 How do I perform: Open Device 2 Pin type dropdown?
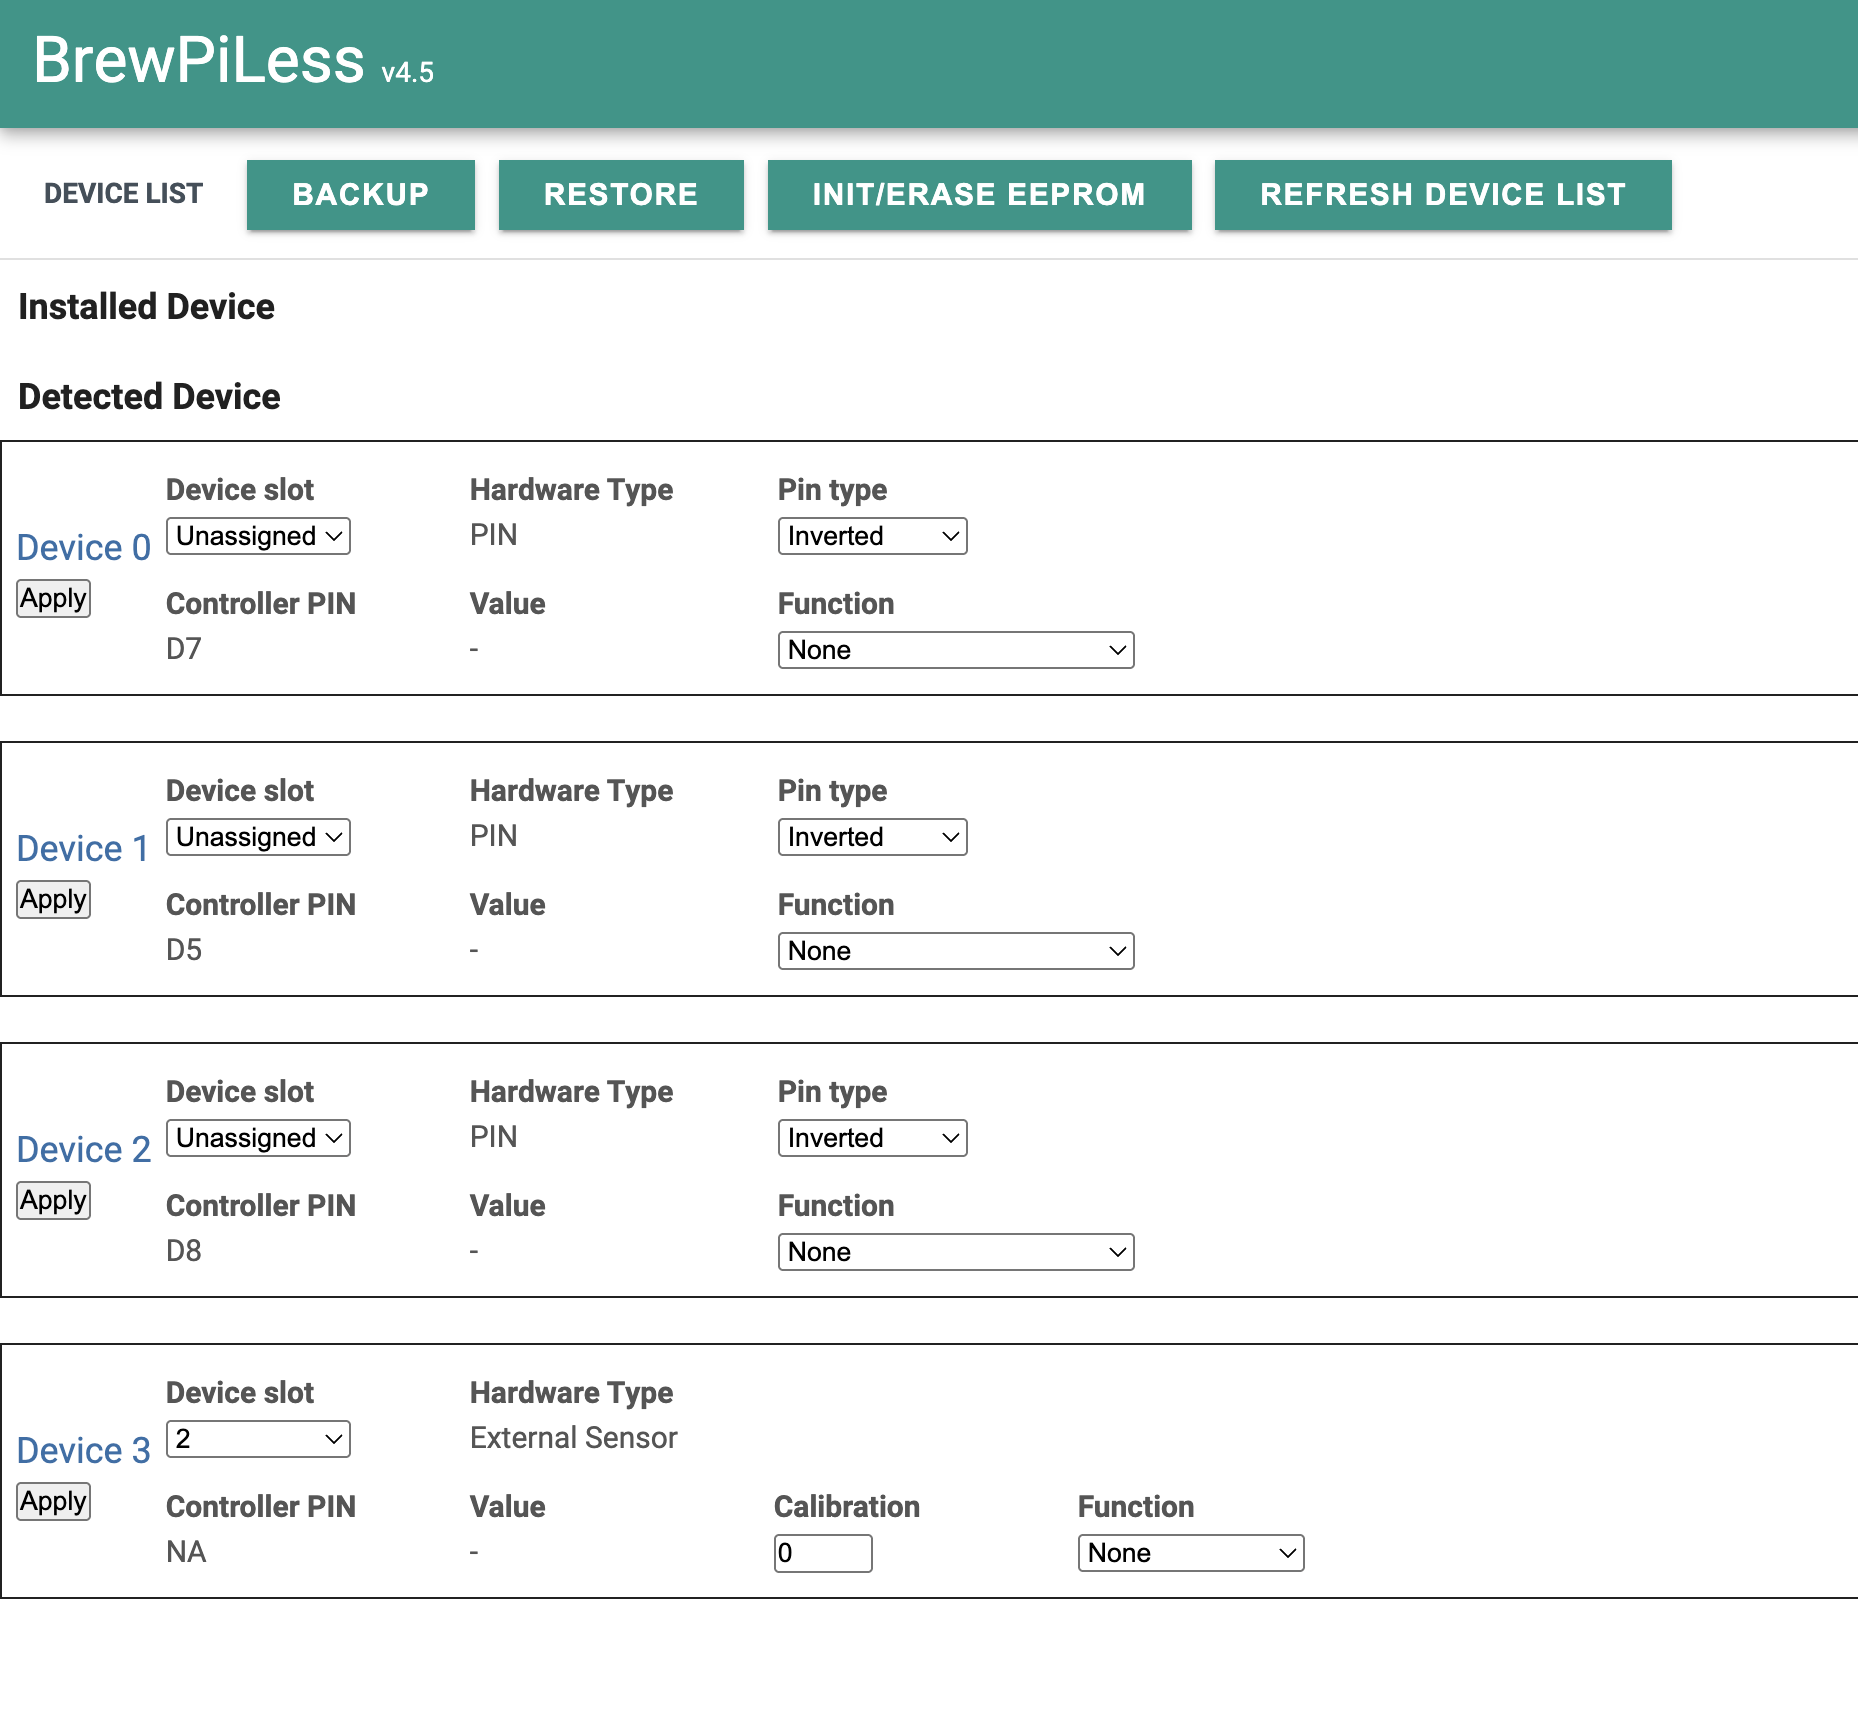(x=872, y=1138)
